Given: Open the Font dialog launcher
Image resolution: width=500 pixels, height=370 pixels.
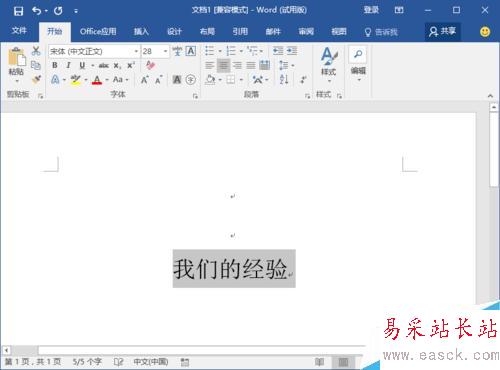Looking at the screenshot, I should coord(195,96).
